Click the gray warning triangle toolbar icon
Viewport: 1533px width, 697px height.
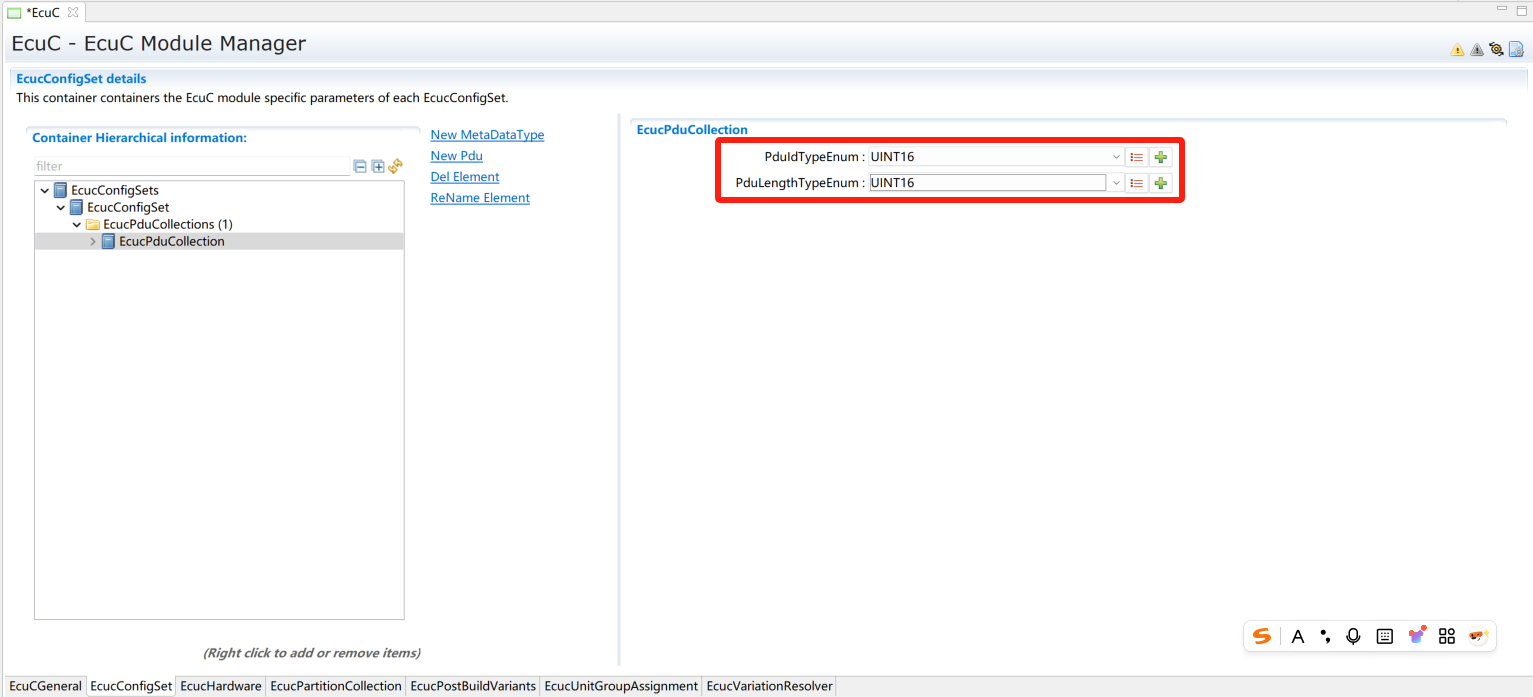pos(1476,50)
